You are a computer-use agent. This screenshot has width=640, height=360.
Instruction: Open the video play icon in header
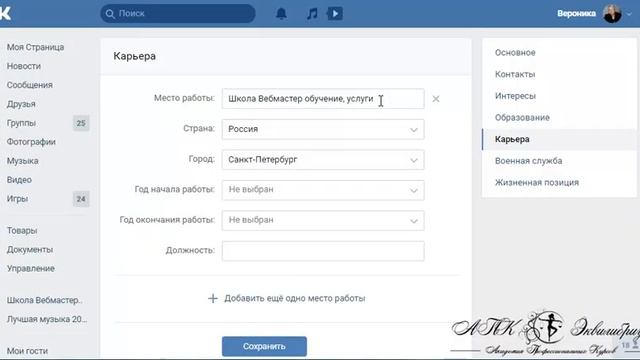(x=335, y=13)
